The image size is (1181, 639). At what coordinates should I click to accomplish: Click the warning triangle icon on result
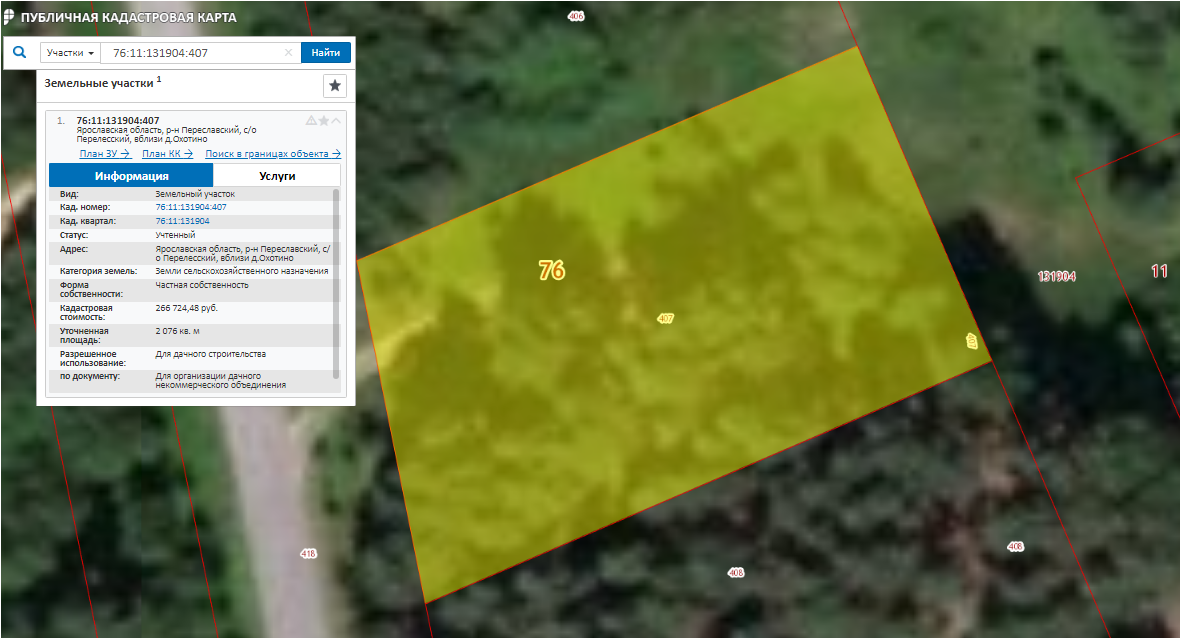pyautogui.click(x=311, y=121)
